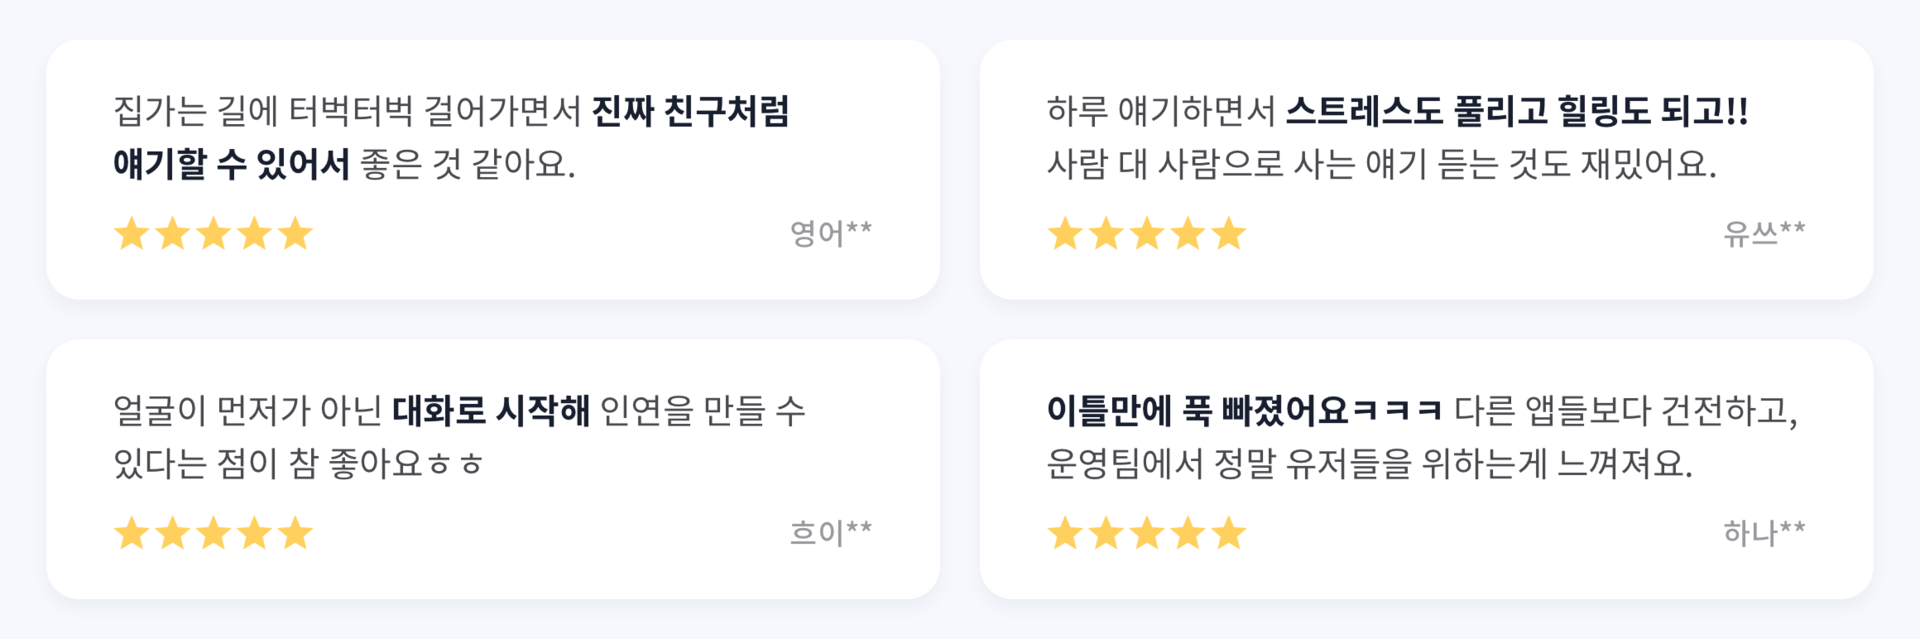Select the fourth star in 하나** review
1920x639 pixels.
pyautogui.click(x=1188, y=533)
